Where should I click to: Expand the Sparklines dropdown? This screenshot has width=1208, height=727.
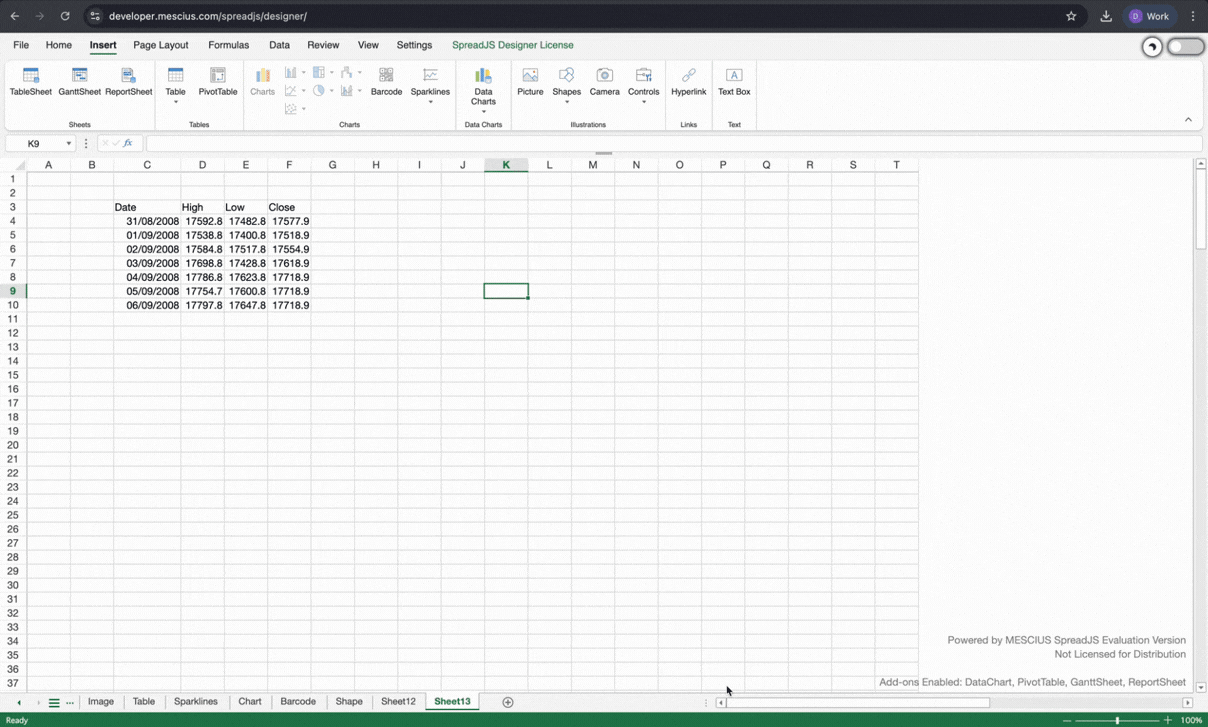pos(430,102)
